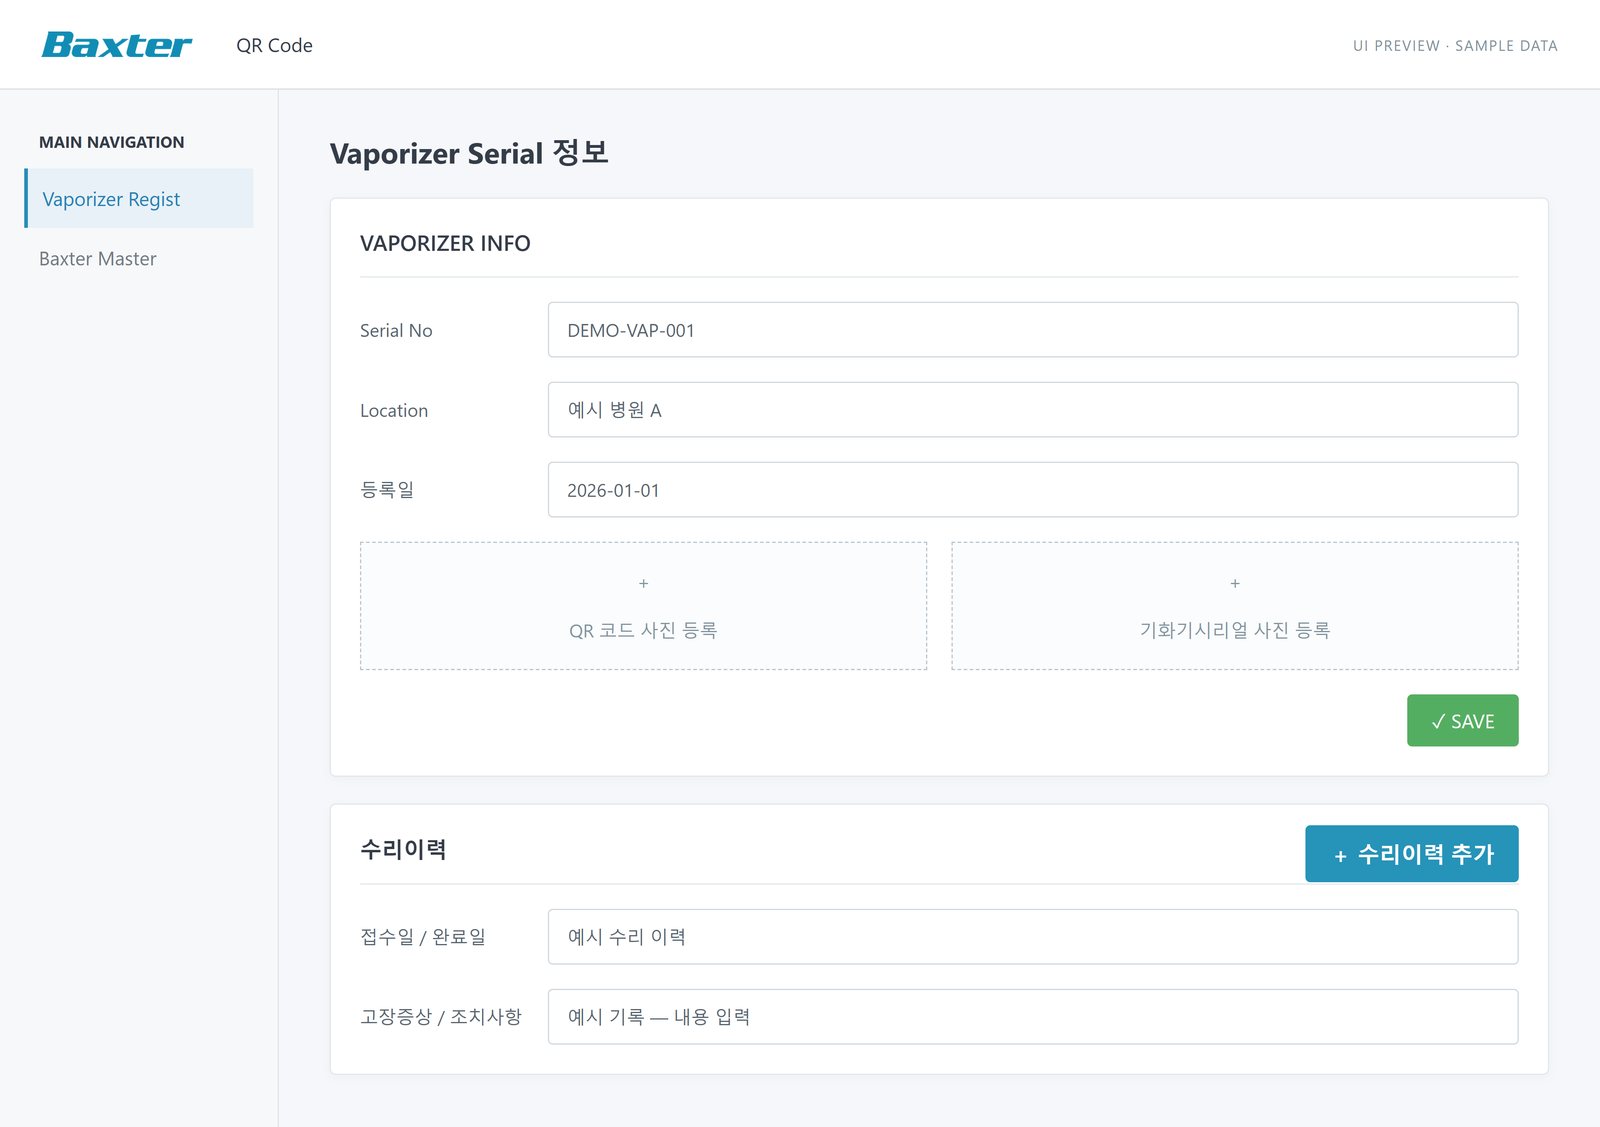Upload a photo via QR 코드 사진 등록
Viewport: 1600px width, 1127px height.
[643, 606]
